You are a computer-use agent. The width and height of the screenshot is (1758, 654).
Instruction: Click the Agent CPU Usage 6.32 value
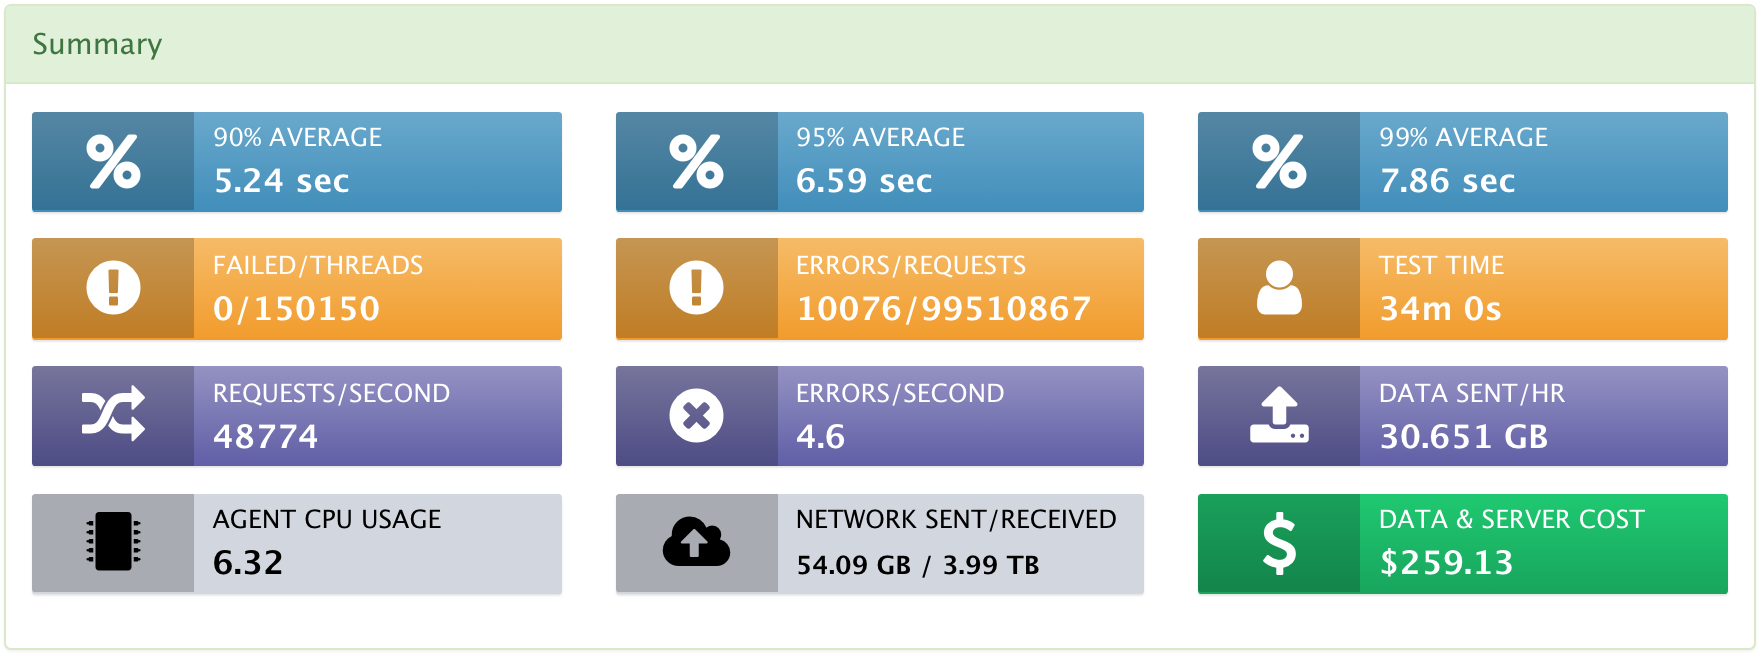(248, 562)
